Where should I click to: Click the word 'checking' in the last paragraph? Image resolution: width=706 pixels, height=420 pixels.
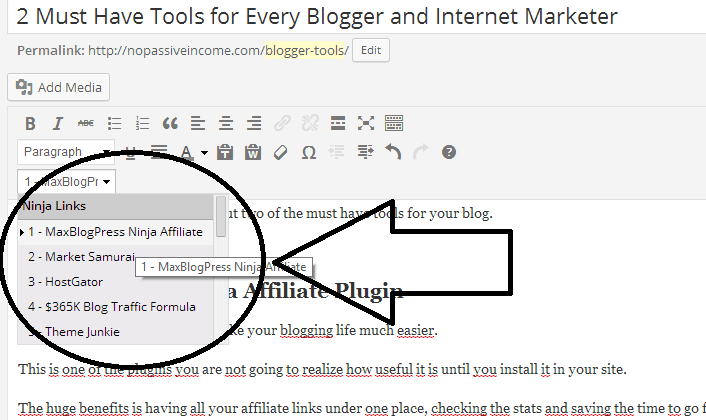click(459, 408)
